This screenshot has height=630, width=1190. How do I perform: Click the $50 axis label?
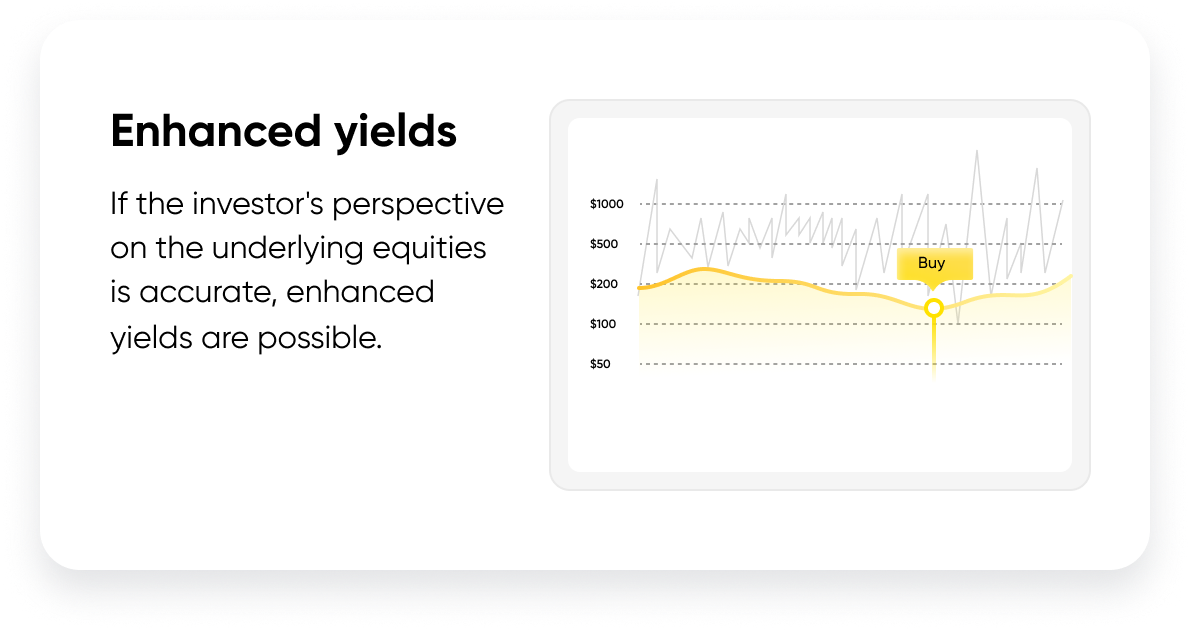[x=600, y=364]
